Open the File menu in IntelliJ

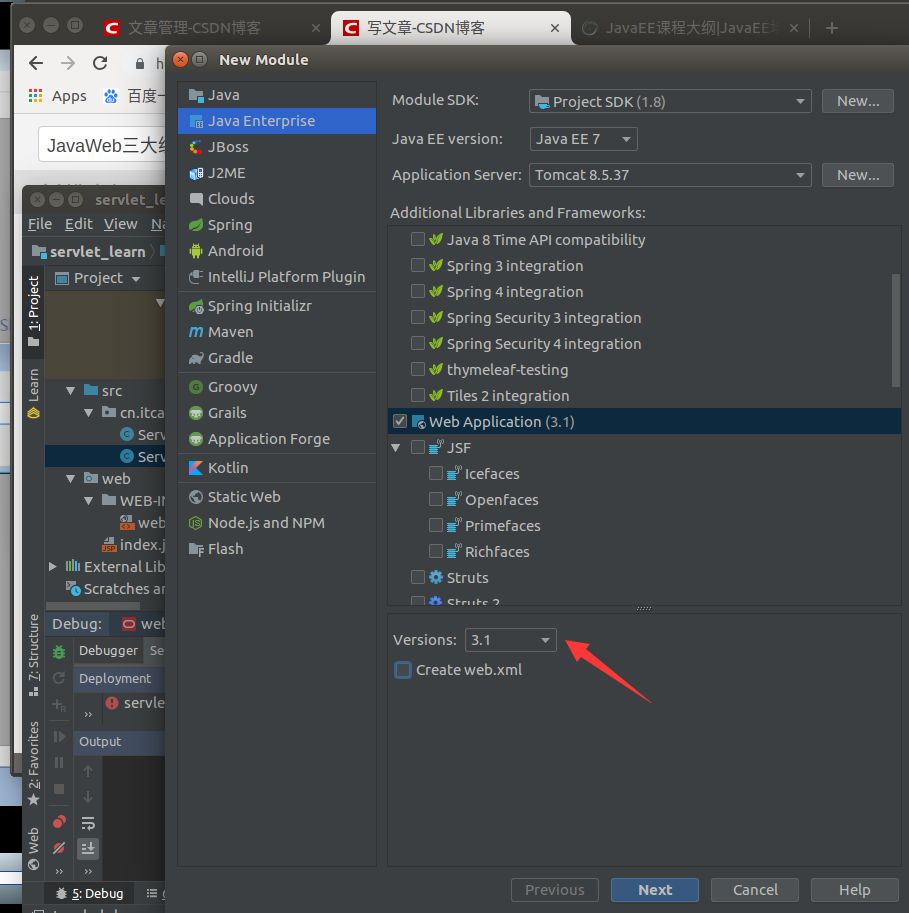(40, 224)
